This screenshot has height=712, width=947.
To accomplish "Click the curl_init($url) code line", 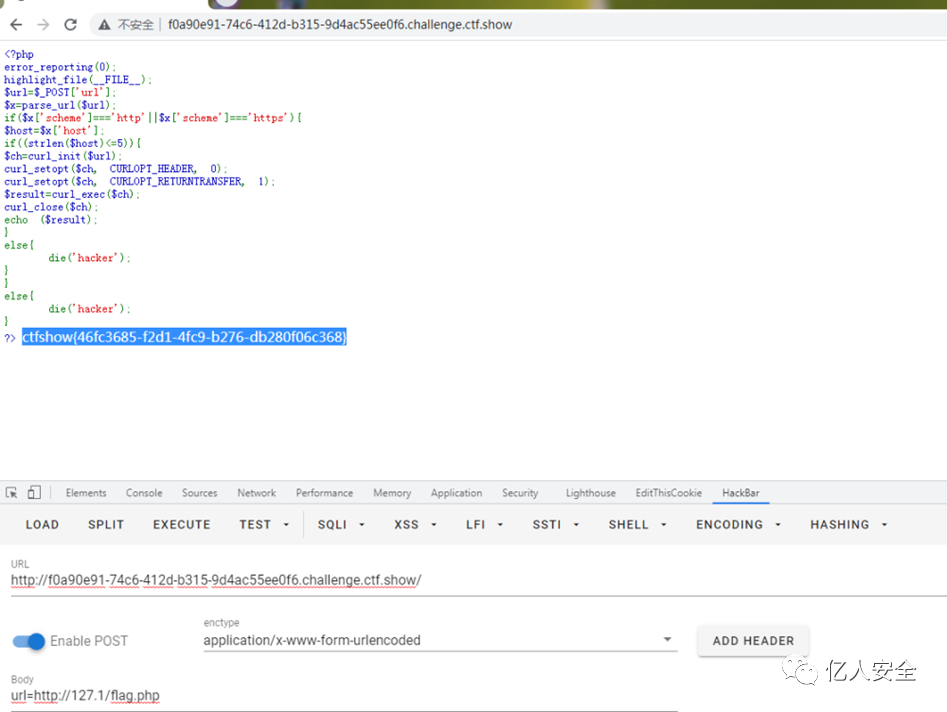I will (63, 156).
